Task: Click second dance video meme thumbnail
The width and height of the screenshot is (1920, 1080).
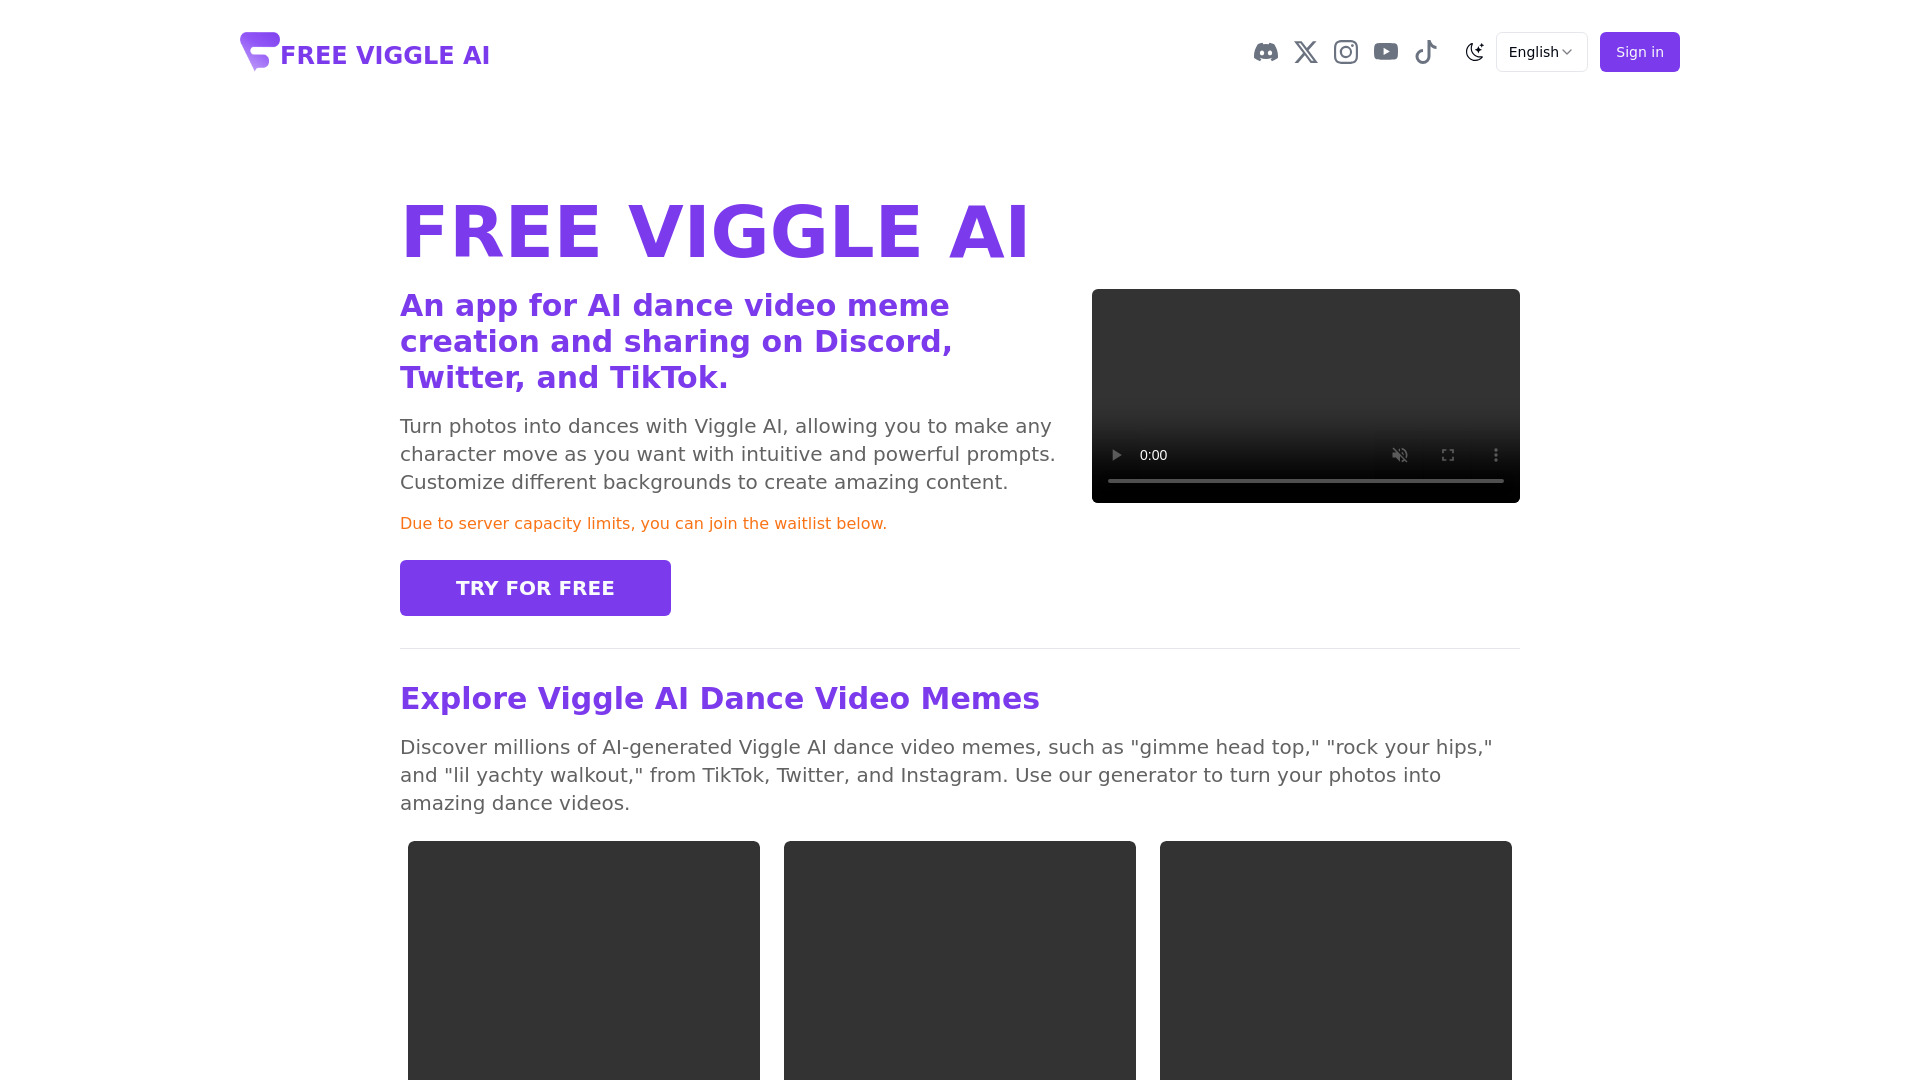Action: (960, 960)
